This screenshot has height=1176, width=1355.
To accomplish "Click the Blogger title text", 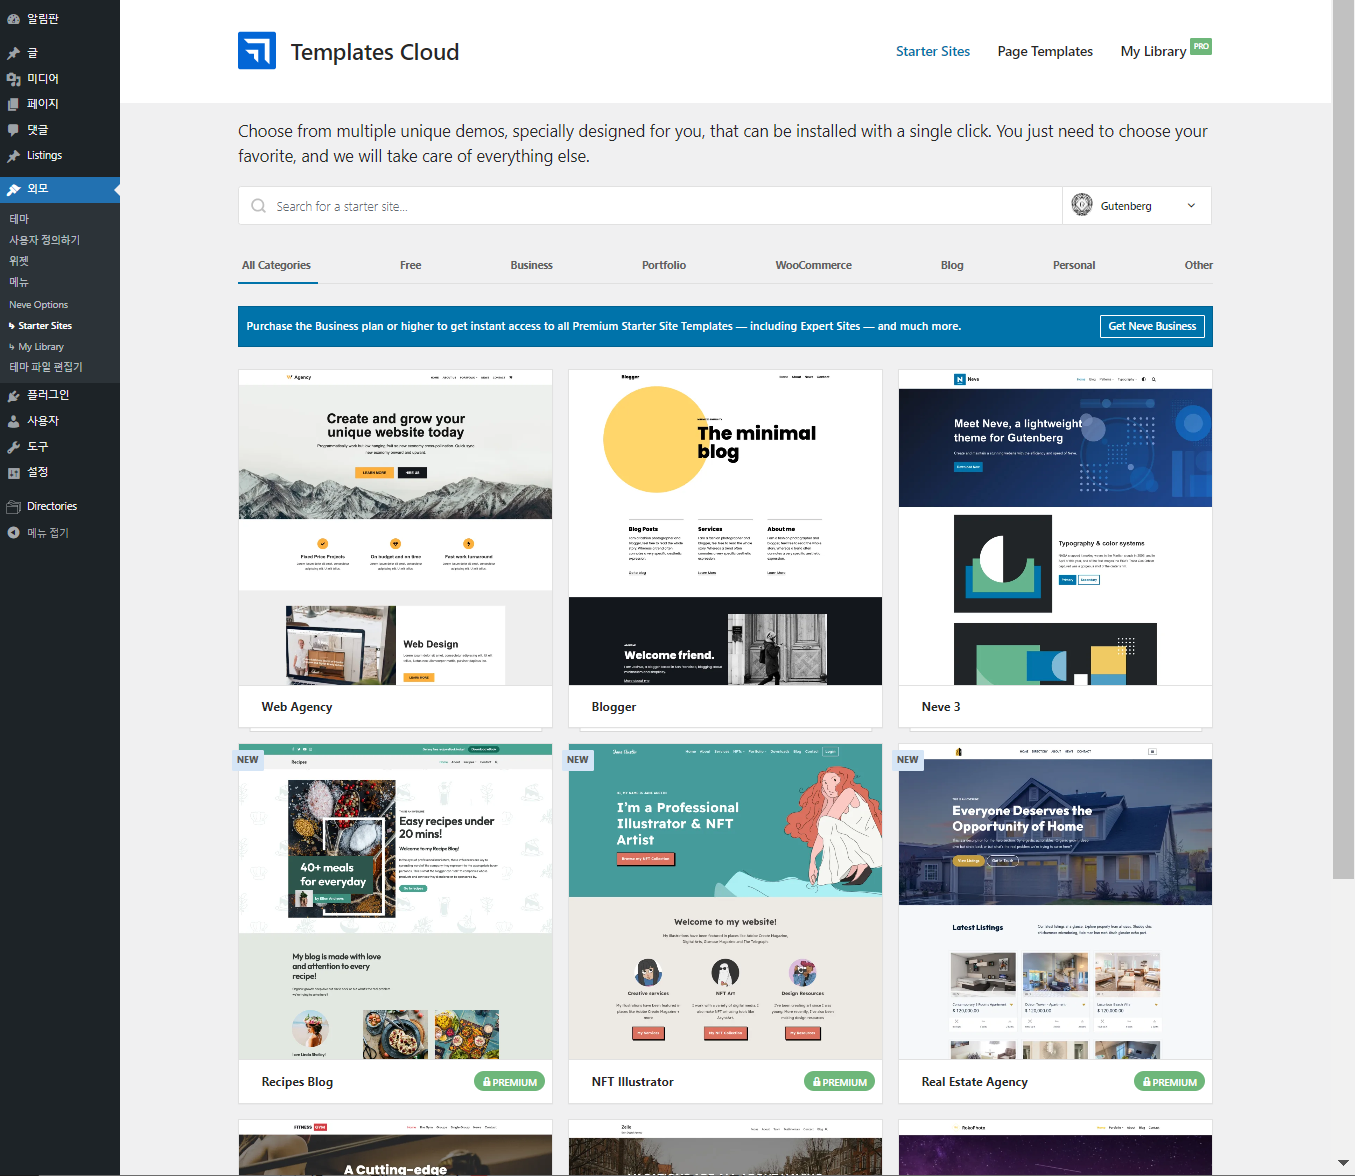I will (x=614, y=707).
